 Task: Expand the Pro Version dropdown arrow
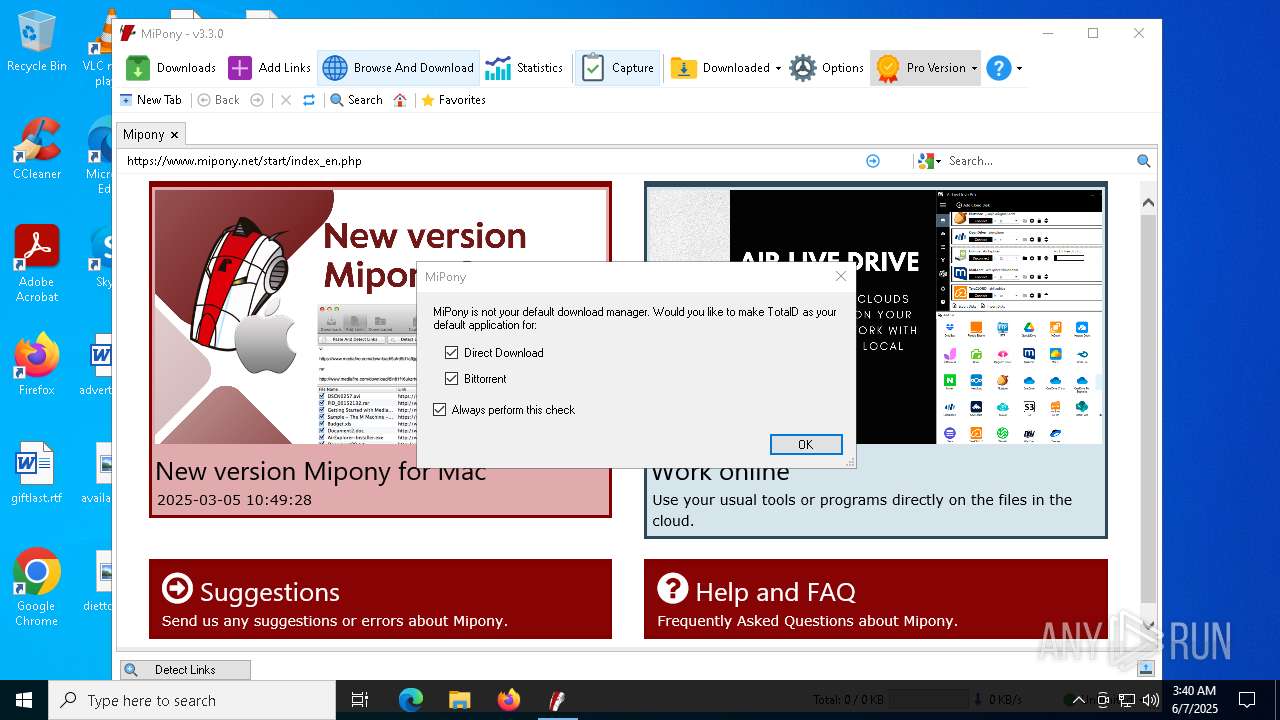tap(974, 68)
